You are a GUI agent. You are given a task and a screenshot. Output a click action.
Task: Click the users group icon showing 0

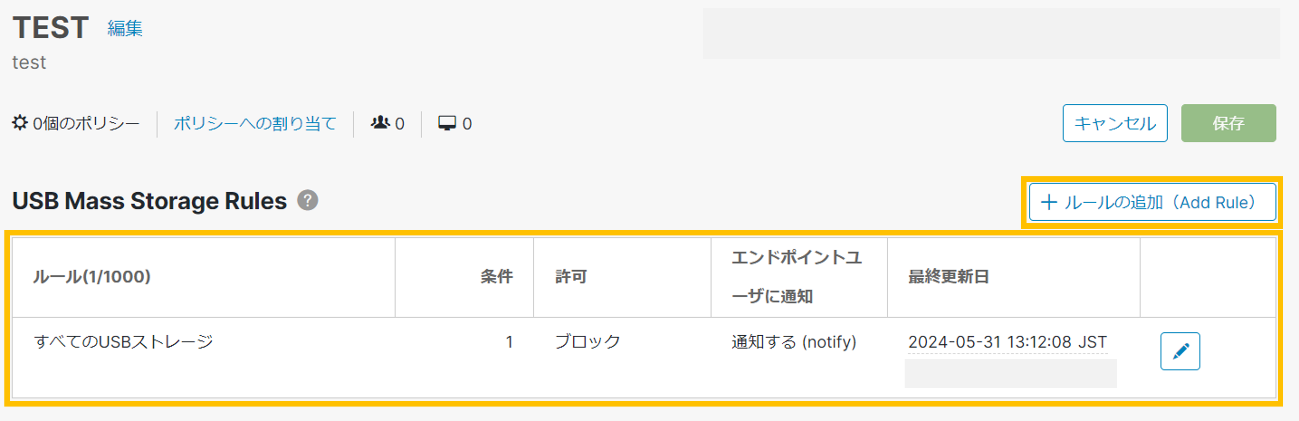click(380, 123)
